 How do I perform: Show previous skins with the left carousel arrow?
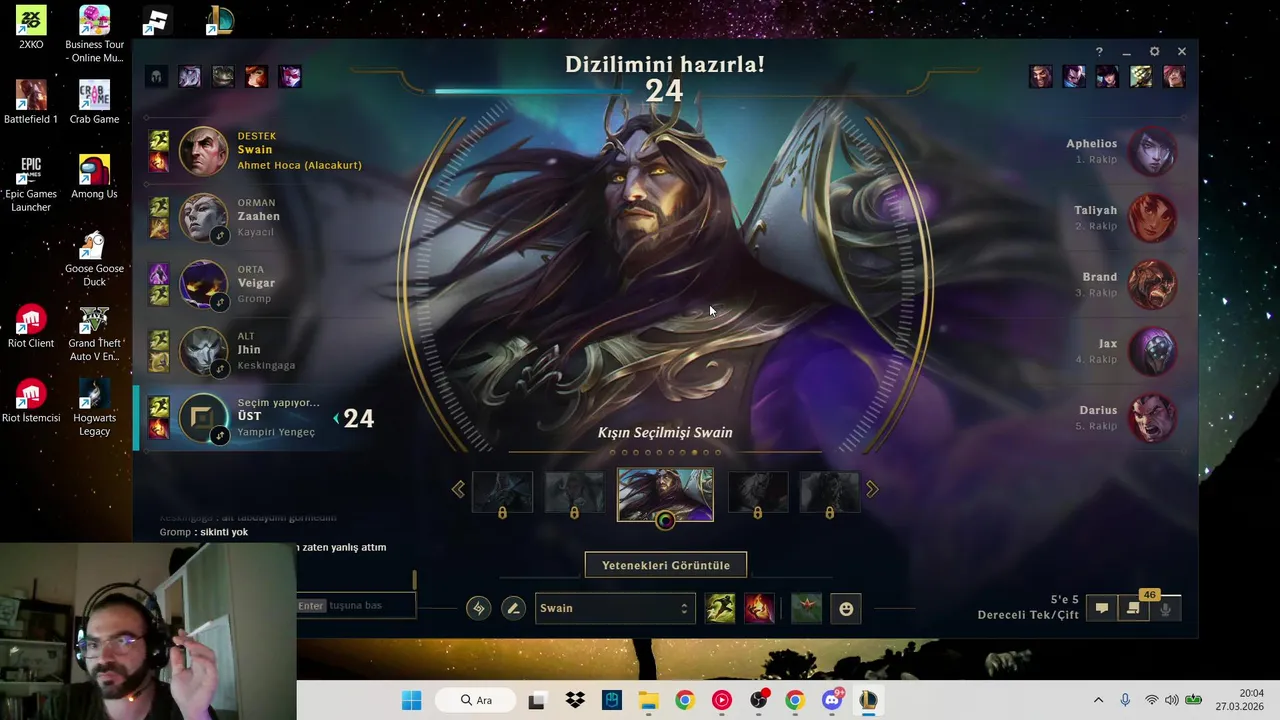[458, 489]
